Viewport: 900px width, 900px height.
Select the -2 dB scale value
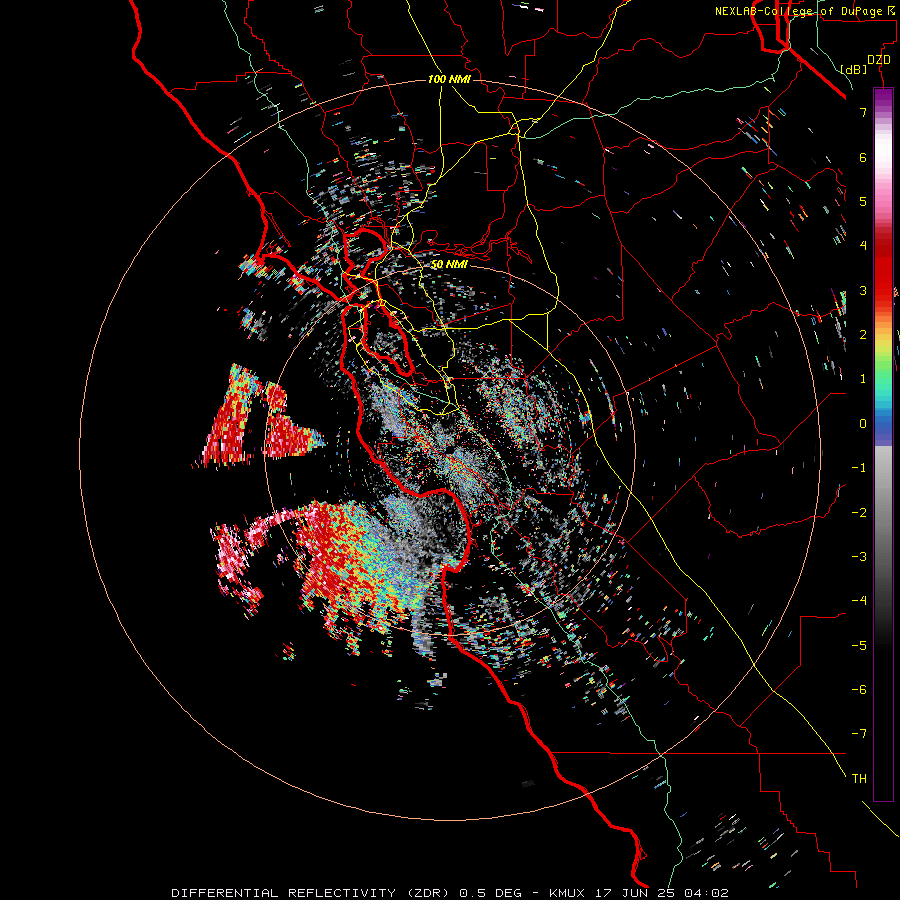(x=859, y=513)
